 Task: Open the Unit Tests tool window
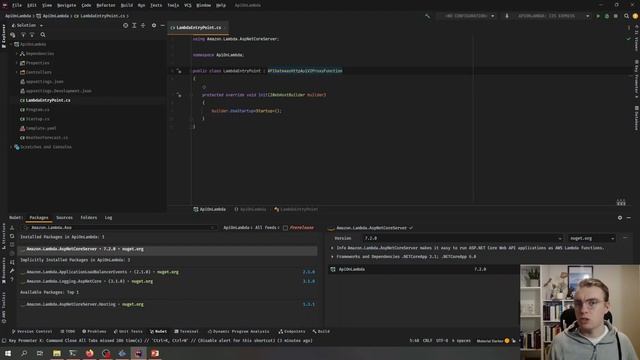pyautogui.click(x=128, y=331)
